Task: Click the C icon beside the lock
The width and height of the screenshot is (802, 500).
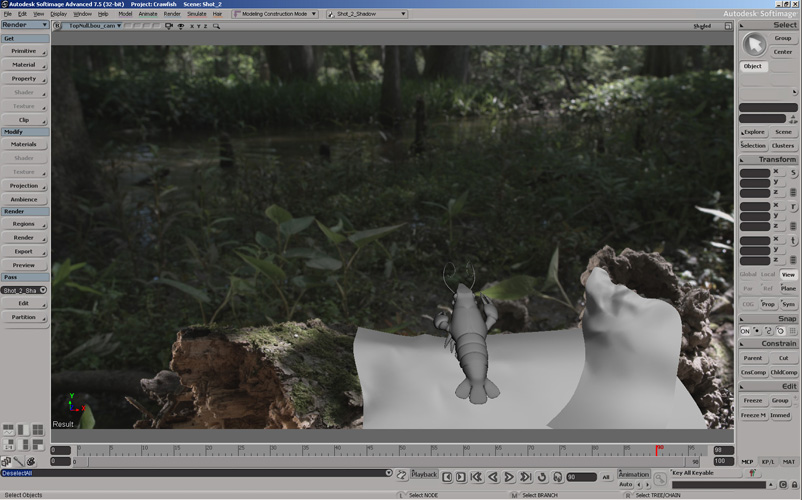Action: 783,484
